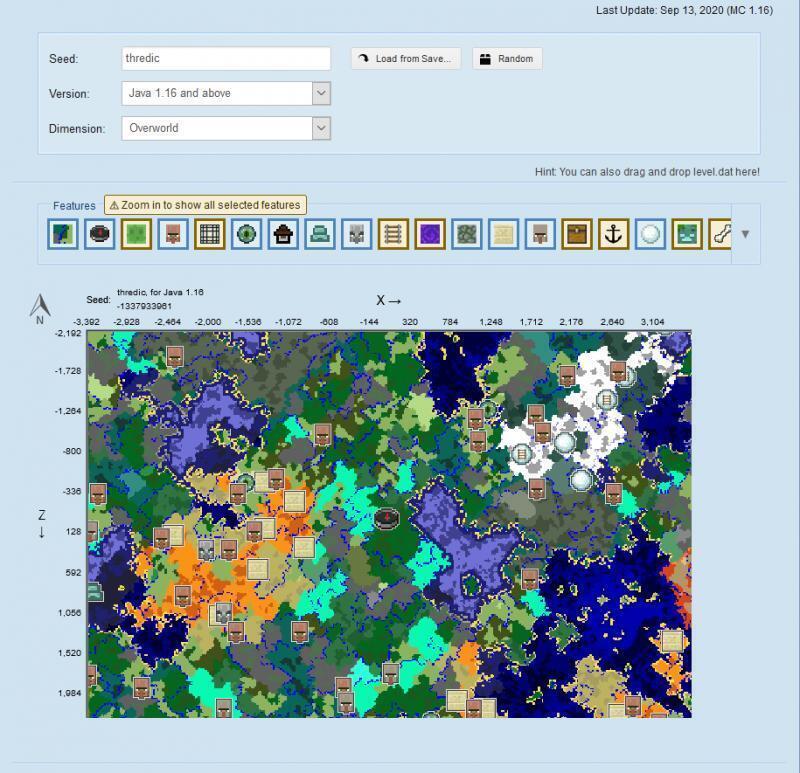Click the ocean monument marker on map's left edge

[94, 592]
